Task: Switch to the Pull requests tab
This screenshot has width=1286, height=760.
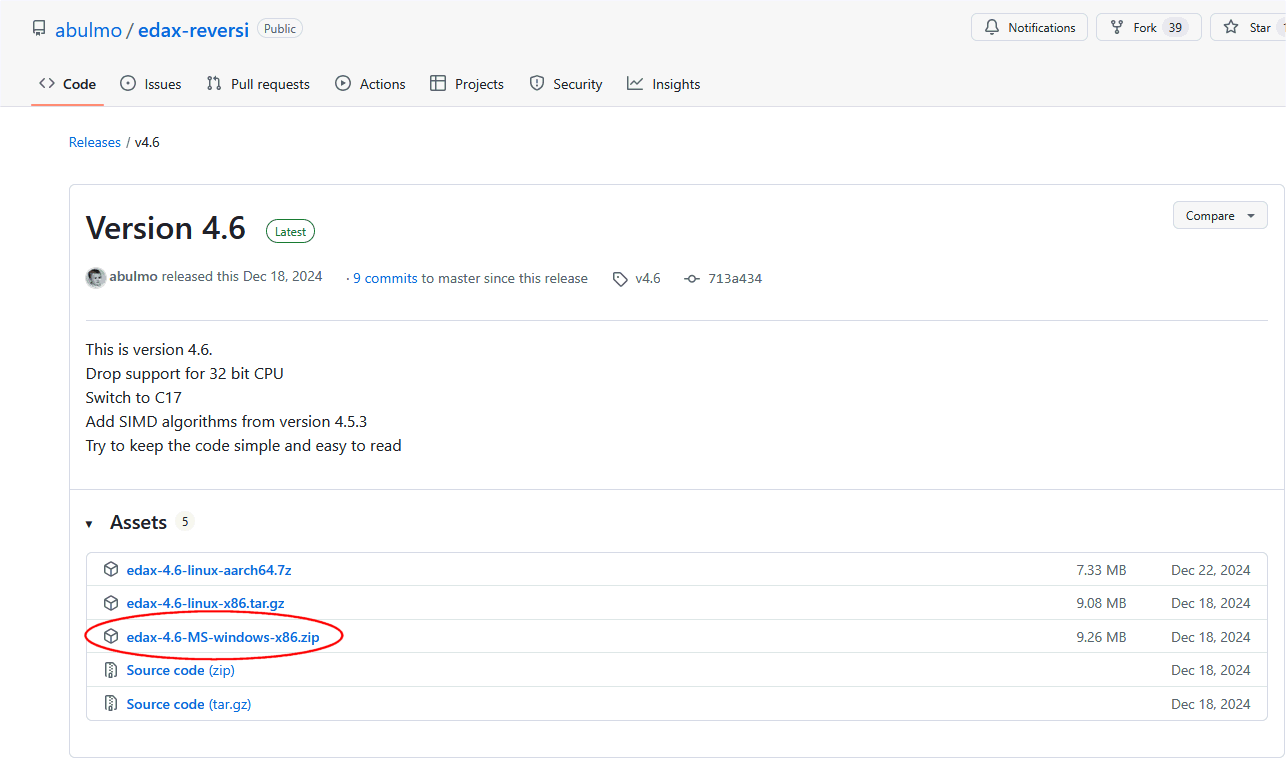Action: [x=258, y=84]
